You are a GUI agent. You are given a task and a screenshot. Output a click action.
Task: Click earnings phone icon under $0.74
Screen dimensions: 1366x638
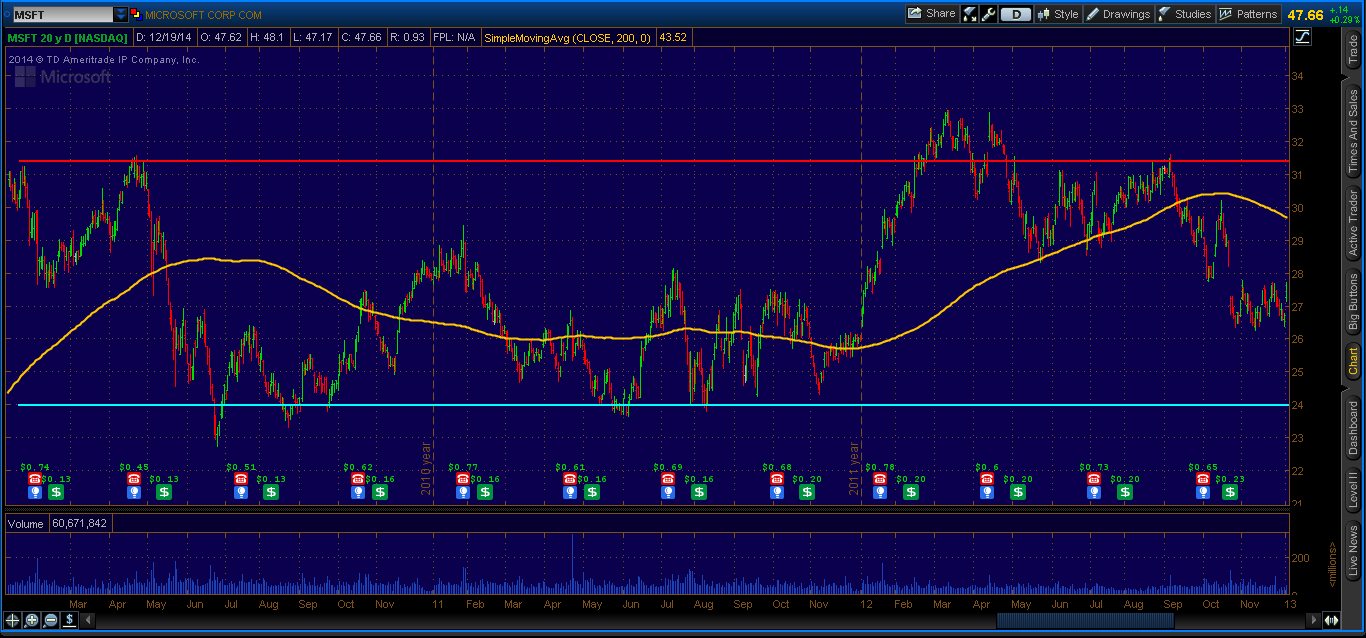pos(34,479)
